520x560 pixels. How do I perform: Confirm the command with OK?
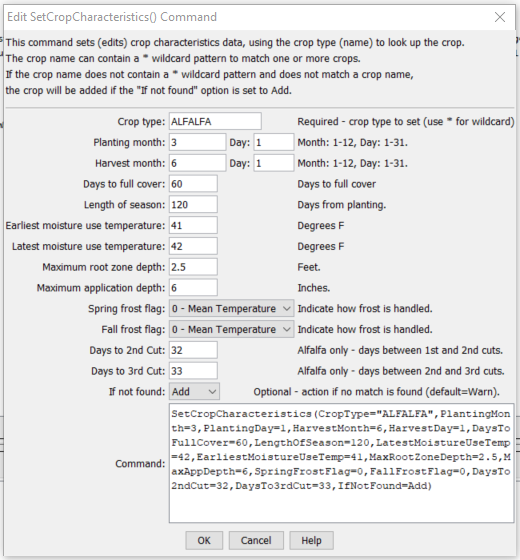[x=204, y=540]
